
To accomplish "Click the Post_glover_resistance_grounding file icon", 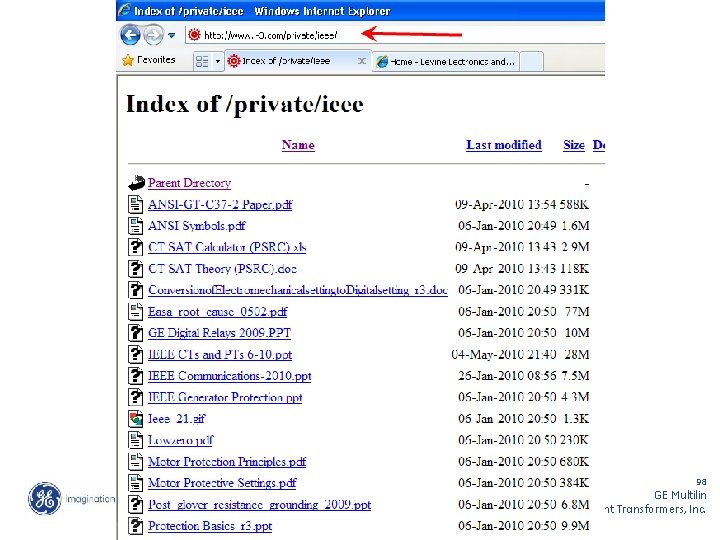I will pos(135,504).
